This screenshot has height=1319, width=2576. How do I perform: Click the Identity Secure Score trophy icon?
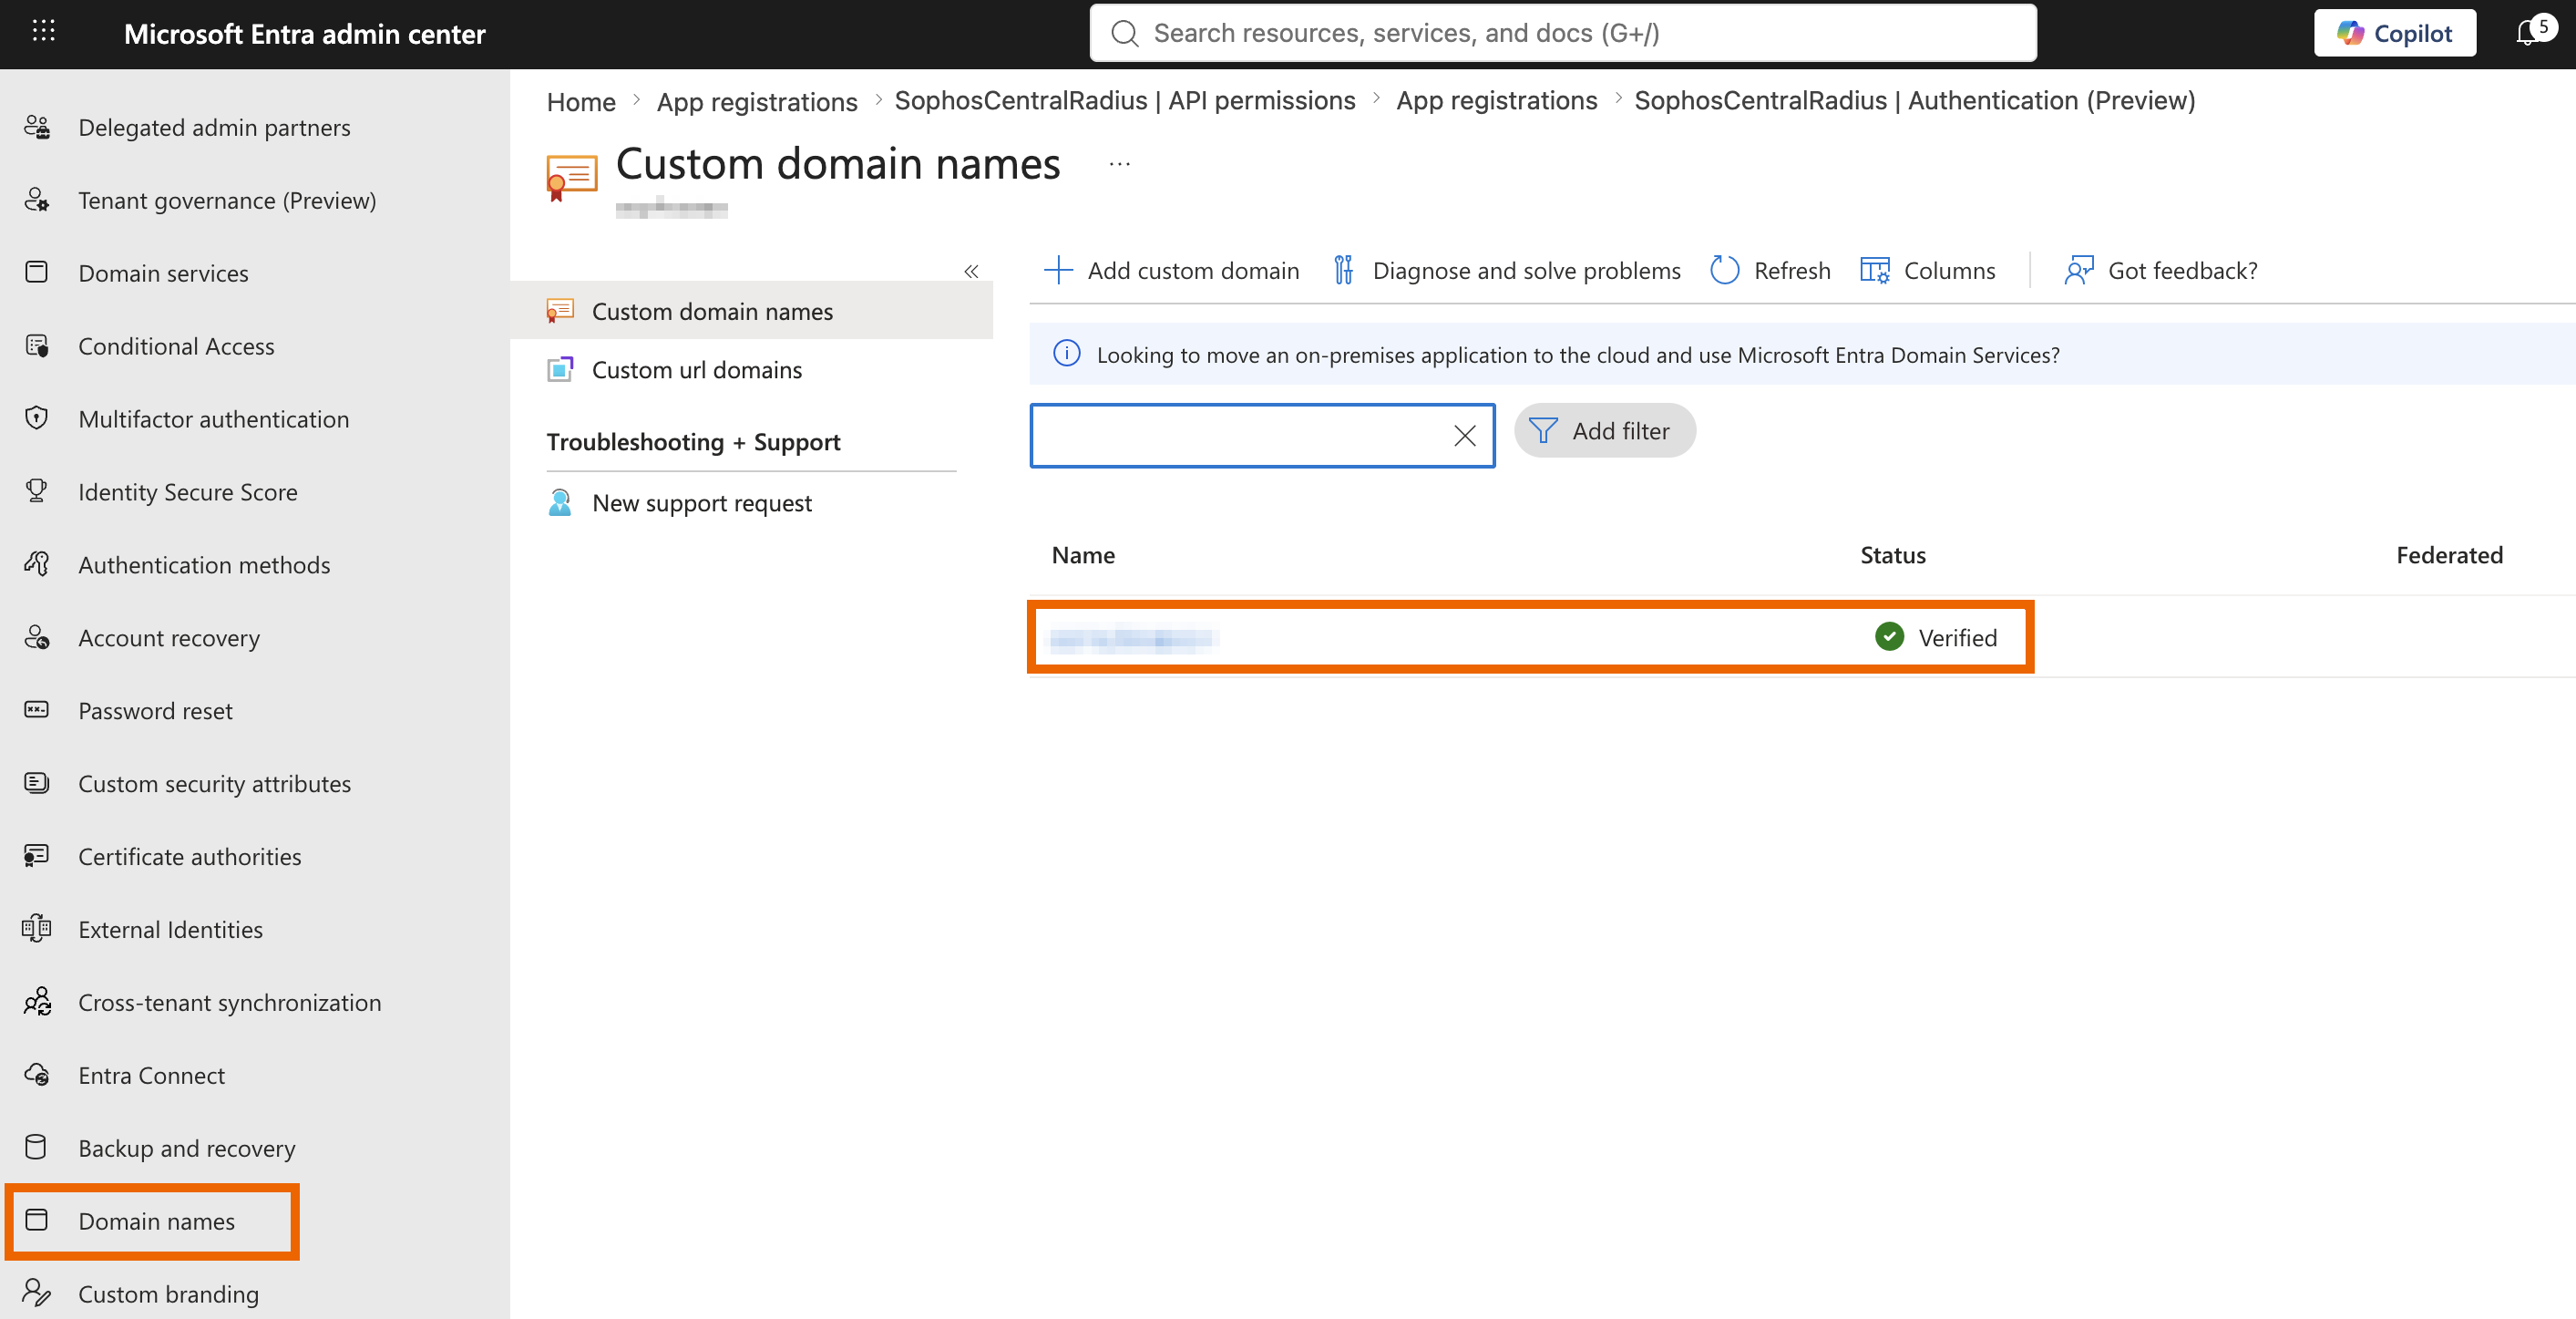[x=37, y=491]
